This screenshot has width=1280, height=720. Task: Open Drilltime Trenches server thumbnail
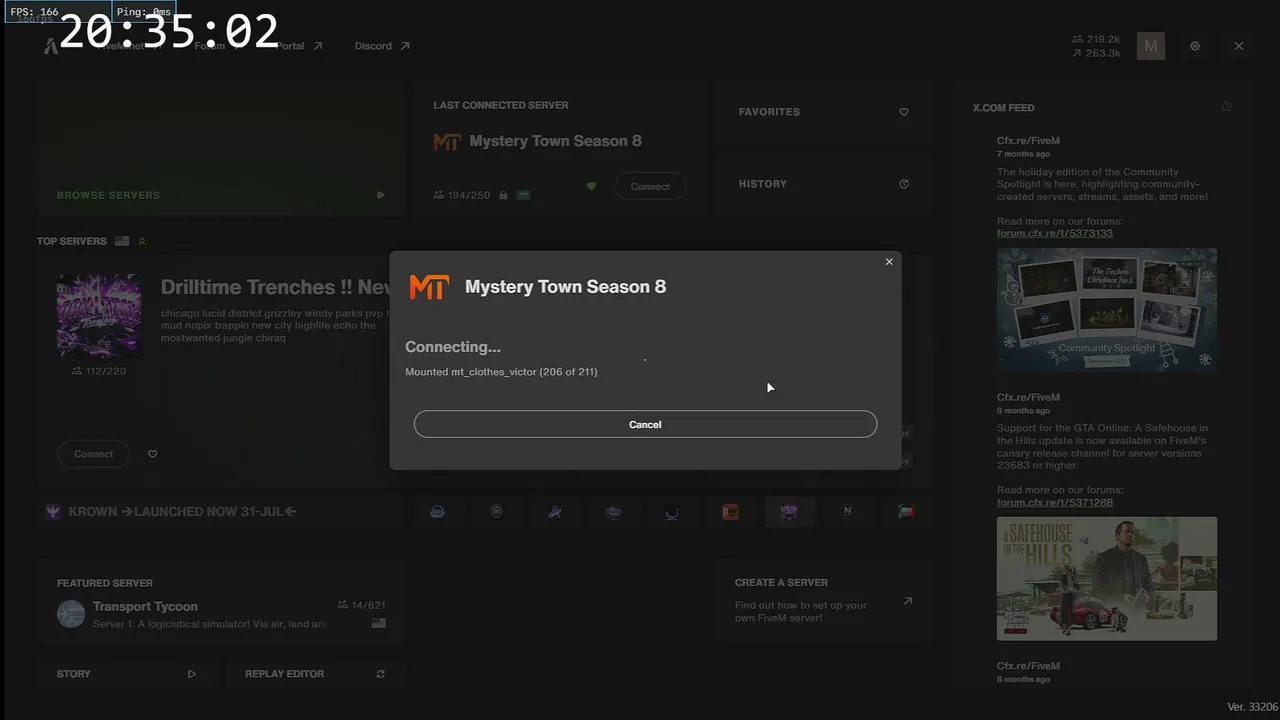click(x=99, y=315)
